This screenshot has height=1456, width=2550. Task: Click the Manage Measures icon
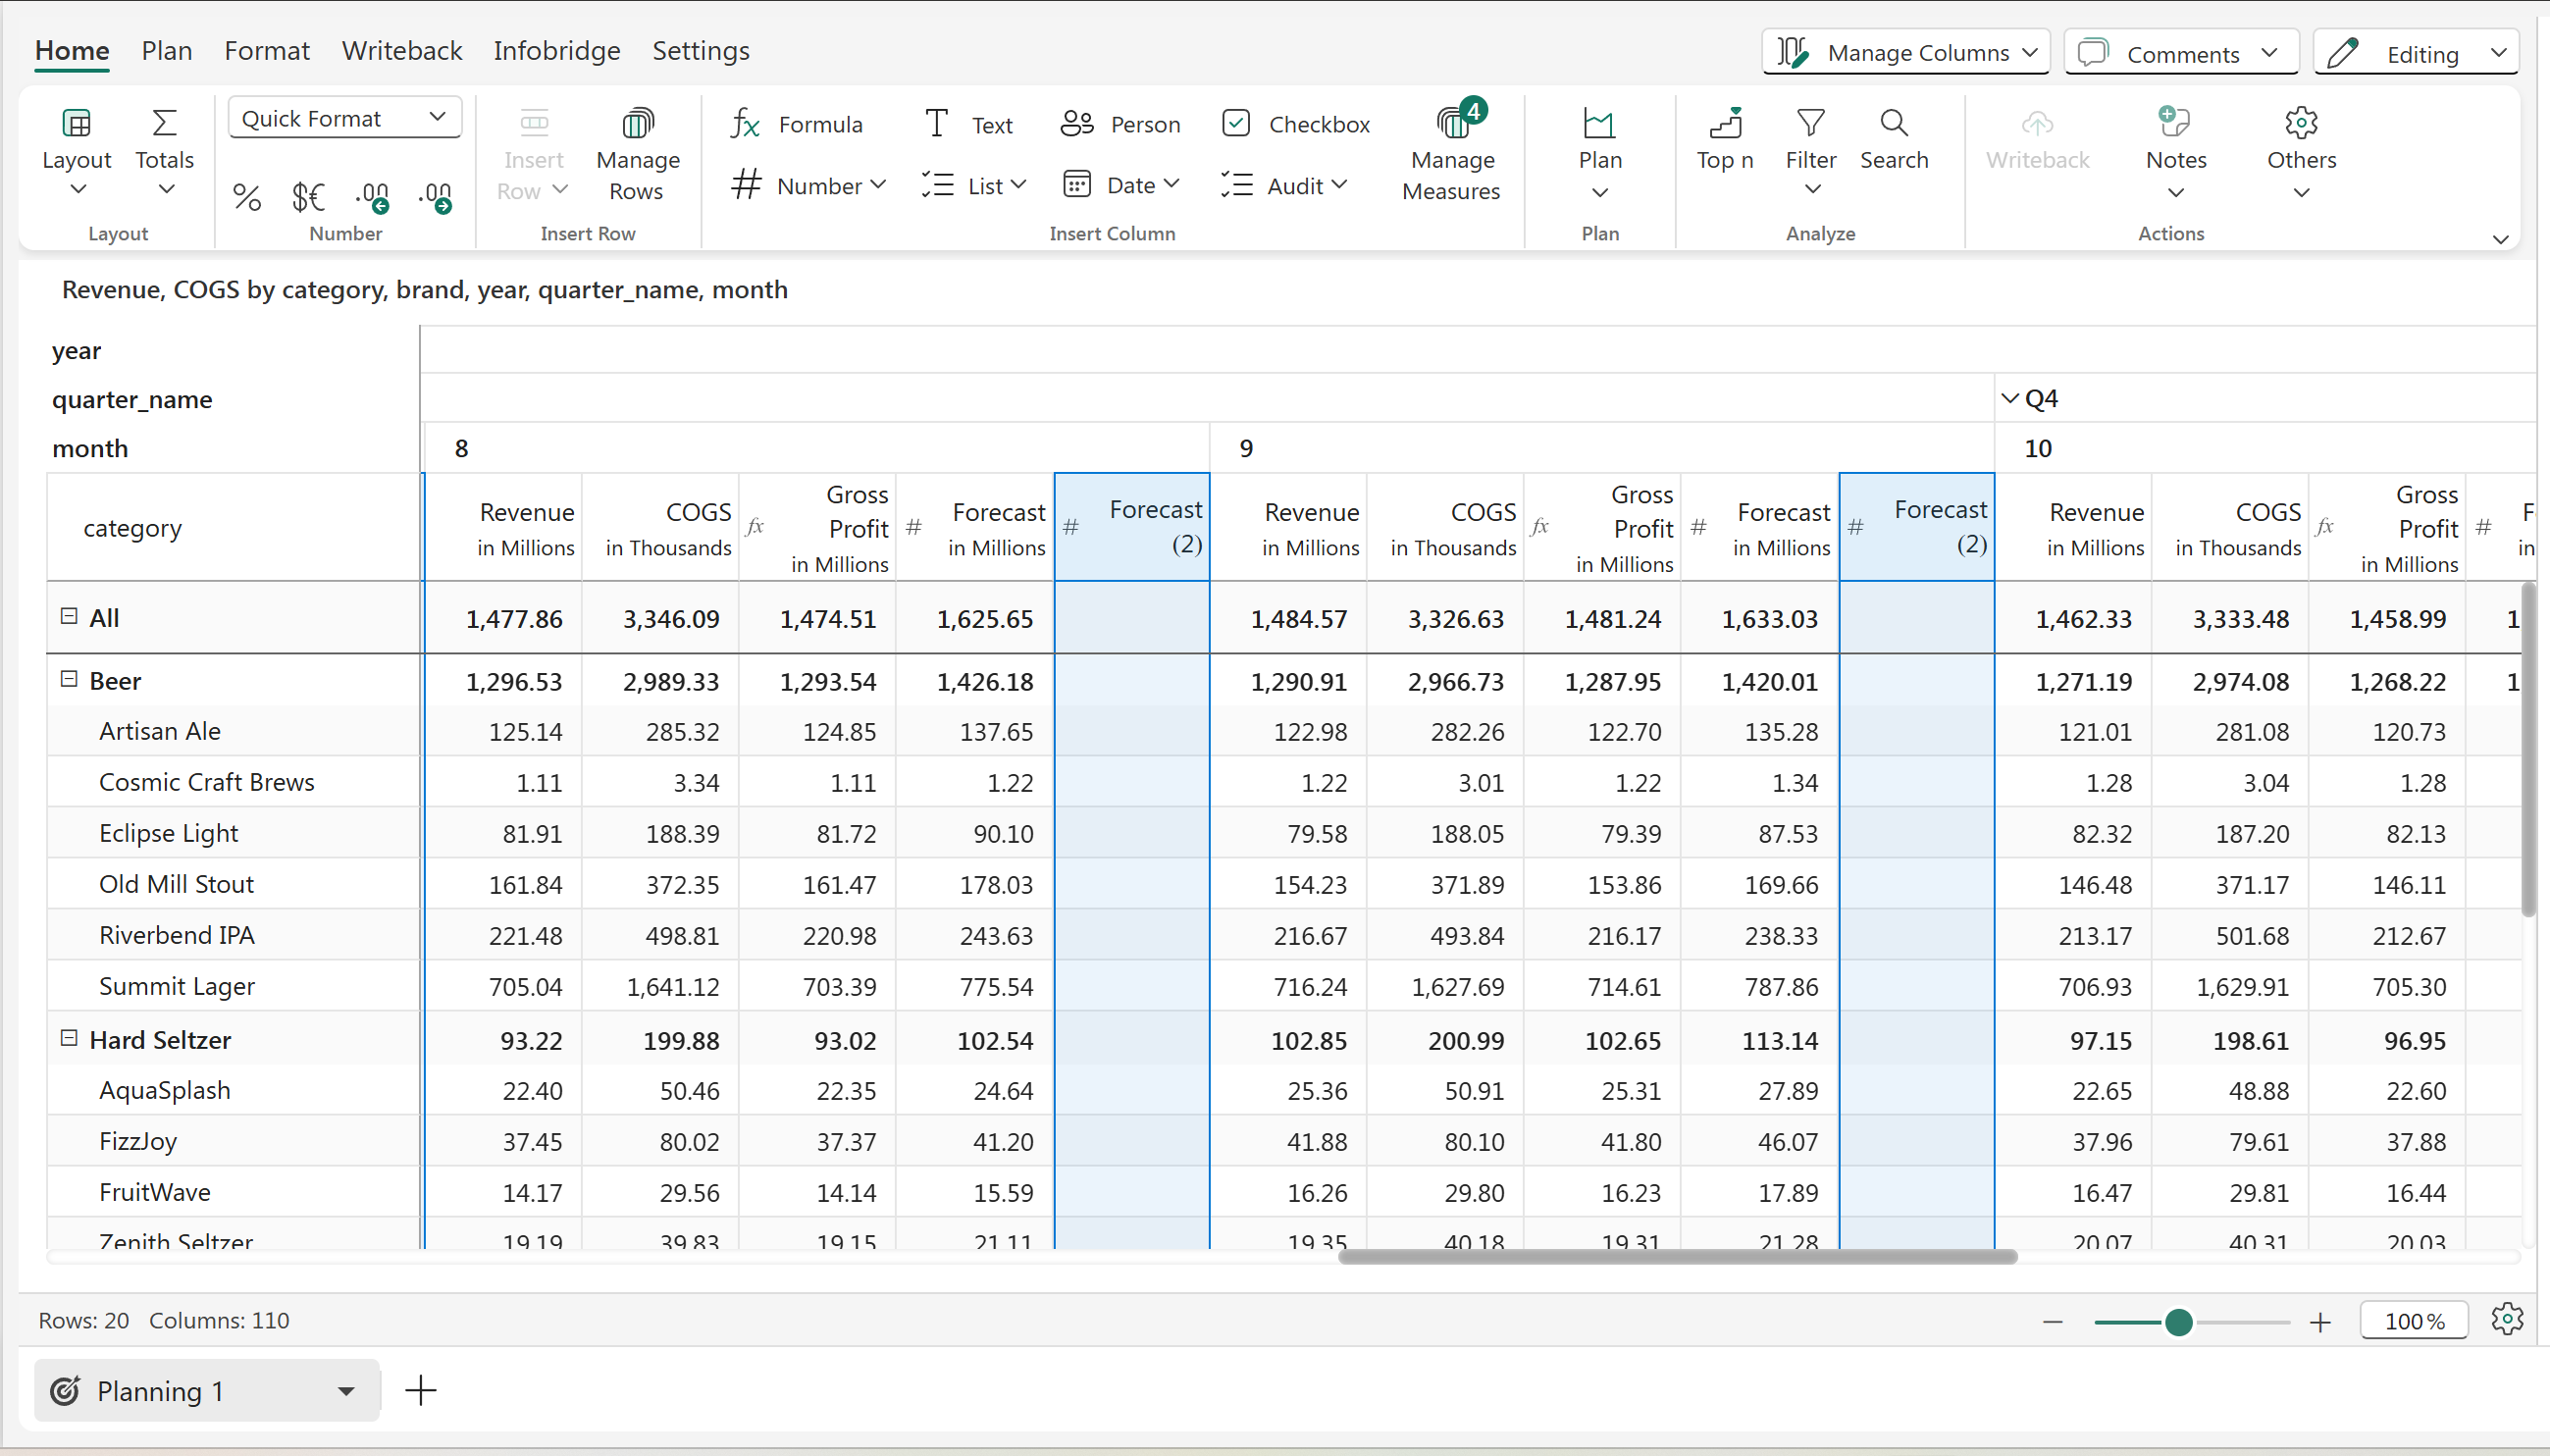pos(1453,125)
